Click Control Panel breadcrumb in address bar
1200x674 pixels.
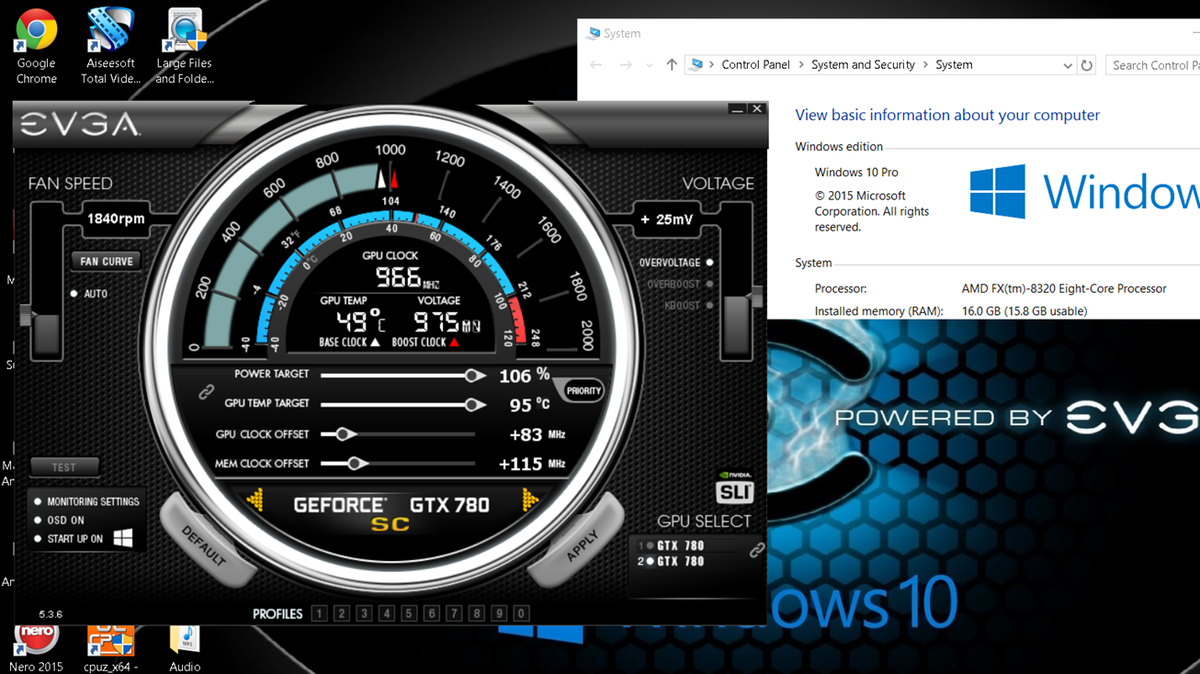(755, 65)
